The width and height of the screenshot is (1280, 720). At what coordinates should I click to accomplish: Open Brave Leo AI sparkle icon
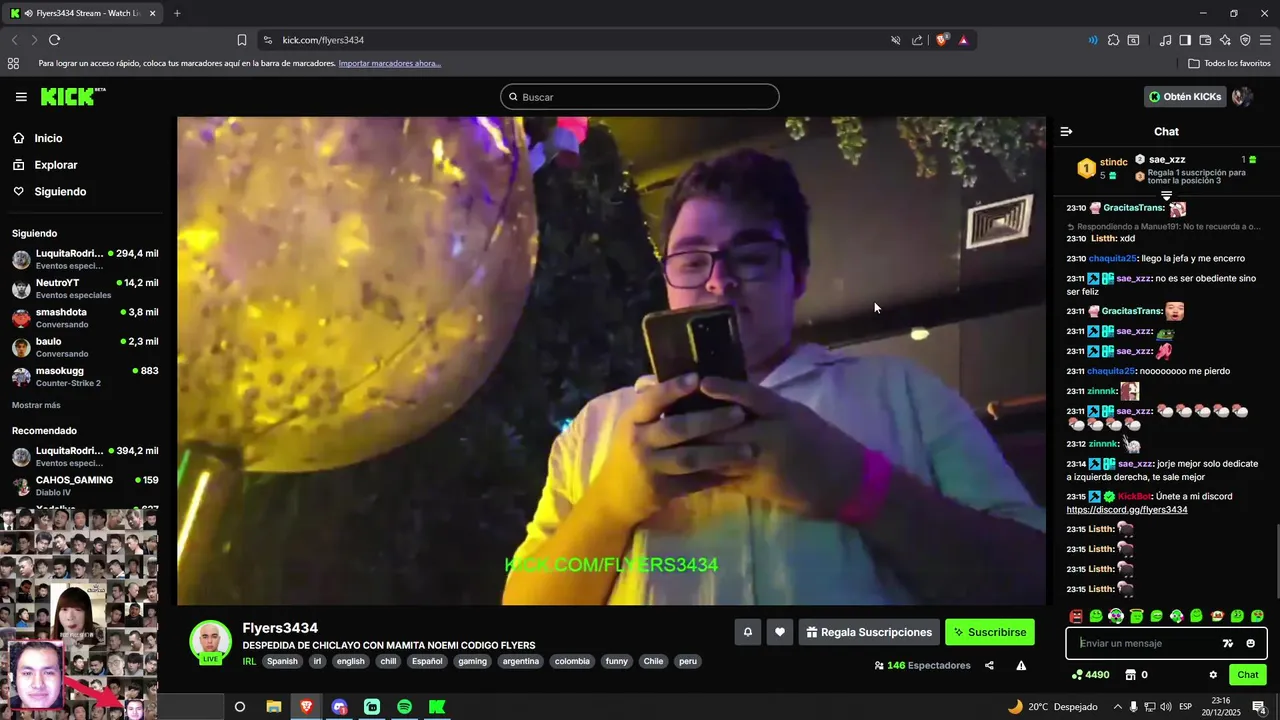tap(1225, 40)
